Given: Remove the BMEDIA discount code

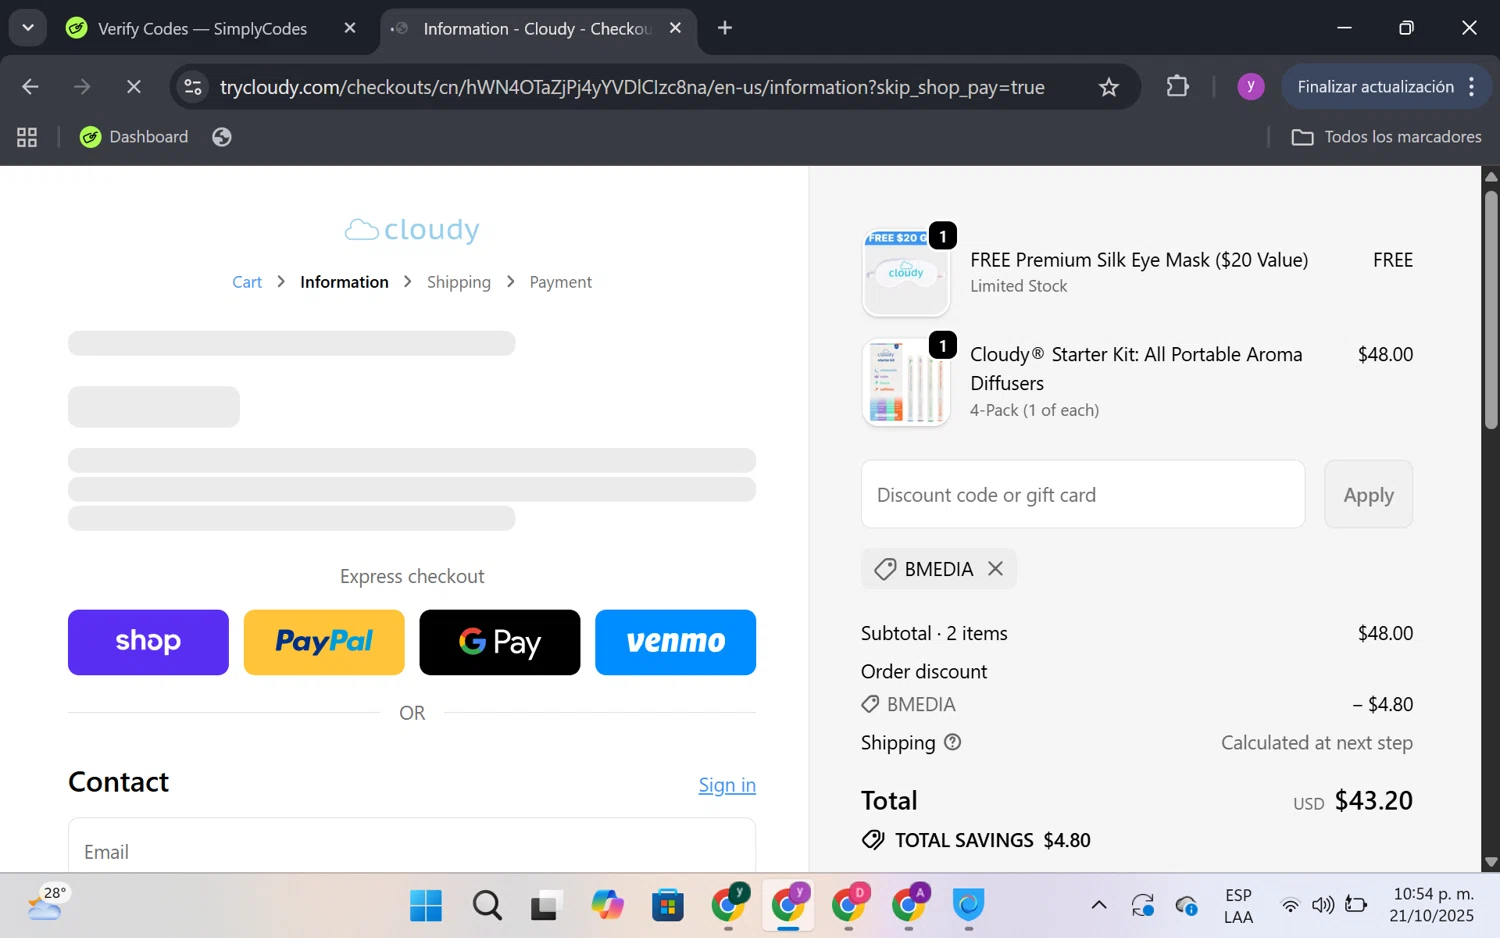Looking at the screenshot, I should tap(995, 568).
